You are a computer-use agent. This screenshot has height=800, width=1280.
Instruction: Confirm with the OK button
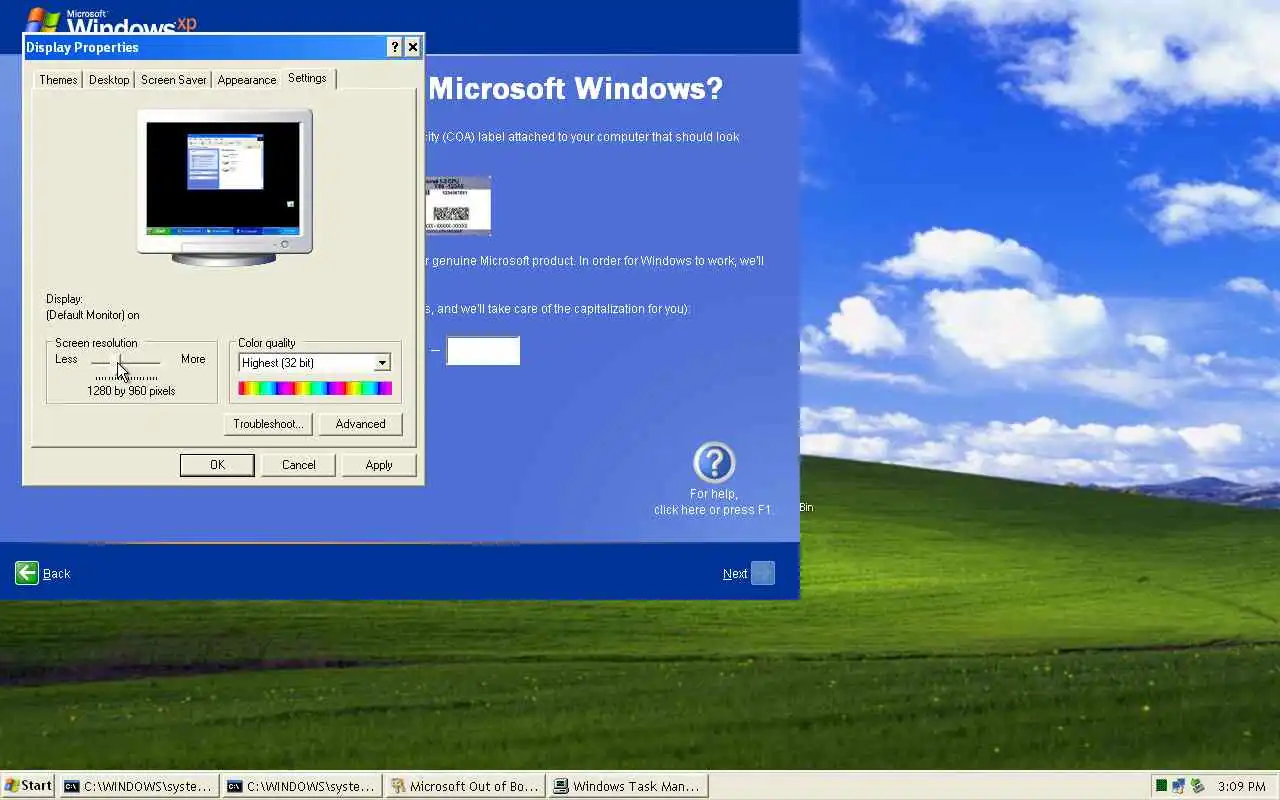[217, 465]
